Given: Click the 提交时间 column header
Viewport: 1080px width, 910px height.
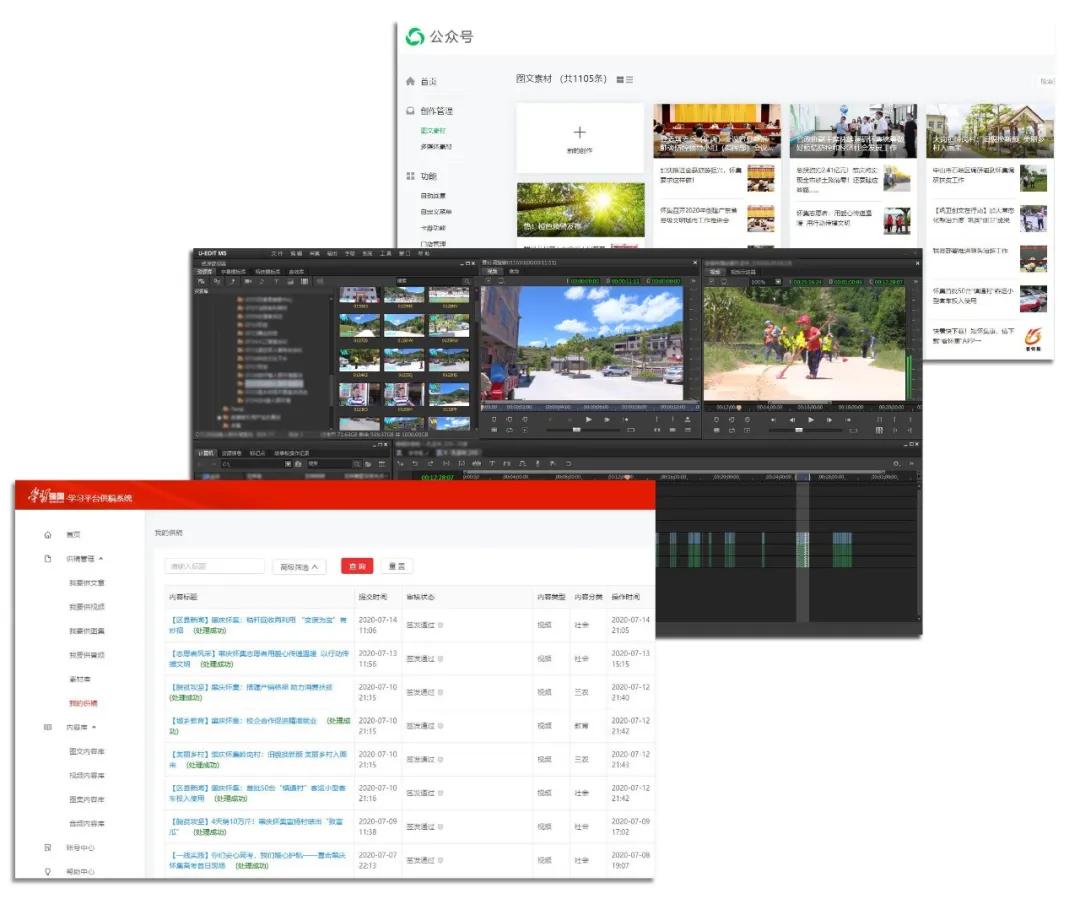Looking at the screenshot, I should (373, 597).
